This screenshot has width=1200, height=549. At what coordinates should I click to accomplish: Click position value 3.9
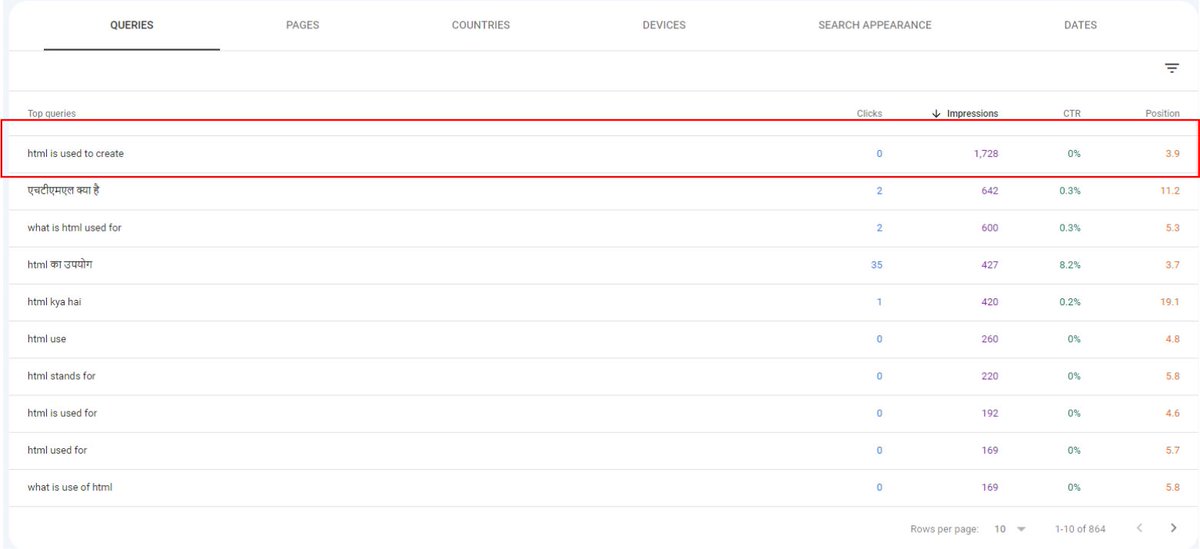(x=1172, y=154)
